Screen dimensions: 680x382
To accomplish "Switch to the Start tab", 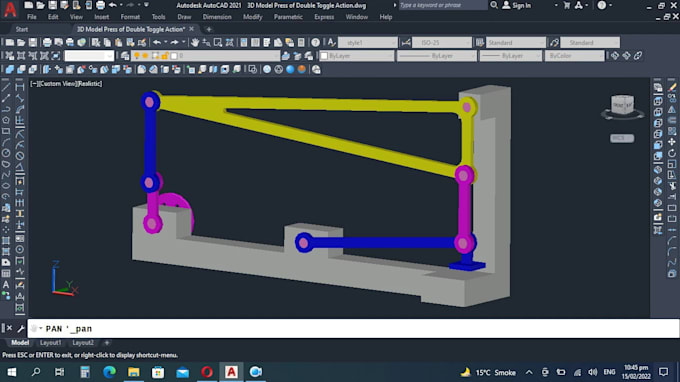I will (22, 29).
